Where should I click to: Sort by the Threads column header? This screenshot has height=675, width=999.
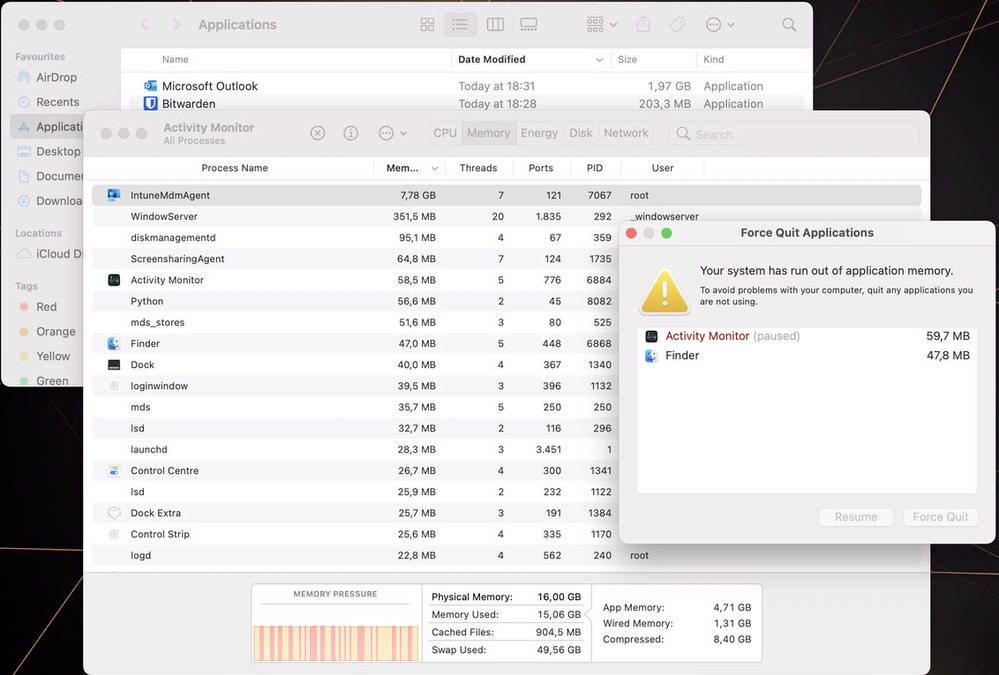point(478,168)
